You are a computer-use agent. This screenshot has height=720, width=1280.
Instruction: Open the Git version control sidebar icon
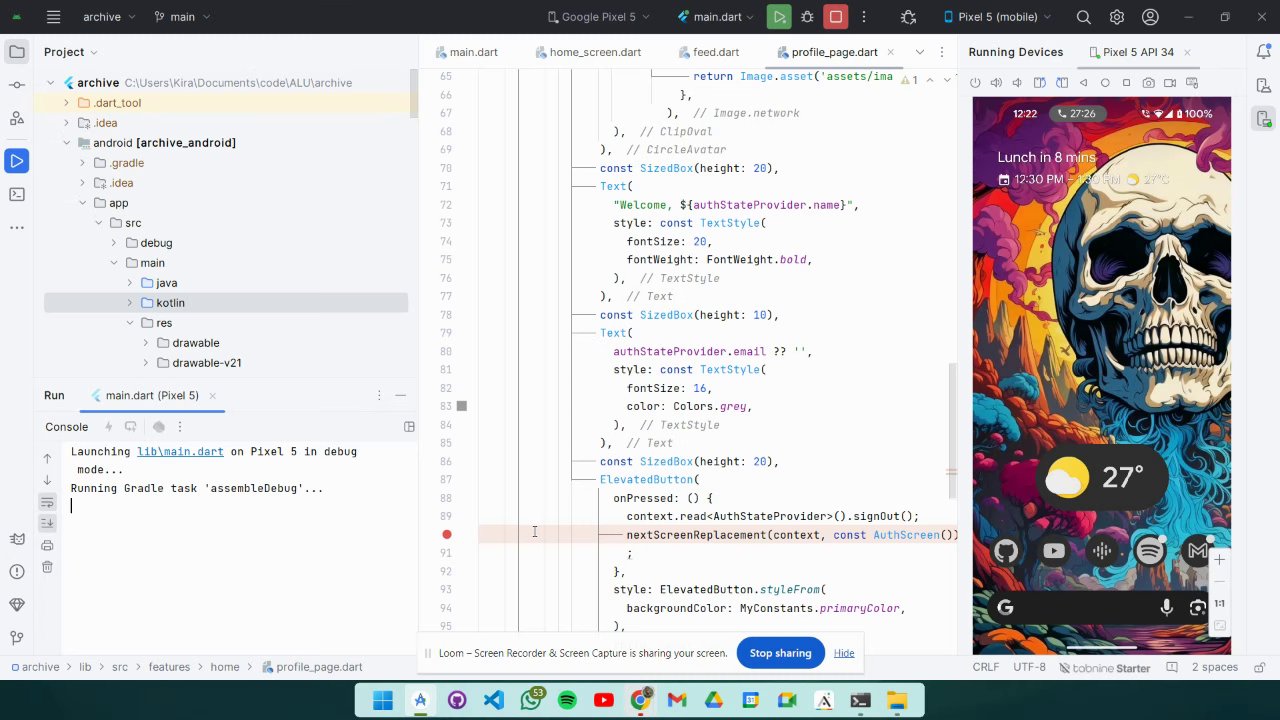click(16, 638)
